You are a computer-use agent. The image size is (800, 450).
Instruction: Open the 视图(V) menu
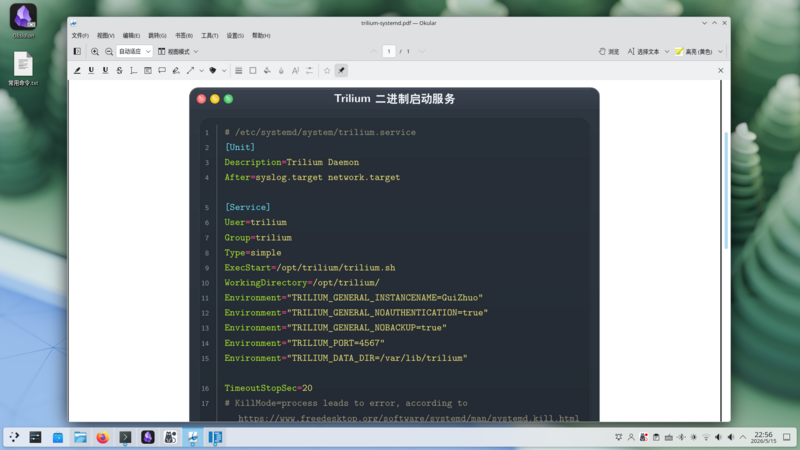pos(106,36)
